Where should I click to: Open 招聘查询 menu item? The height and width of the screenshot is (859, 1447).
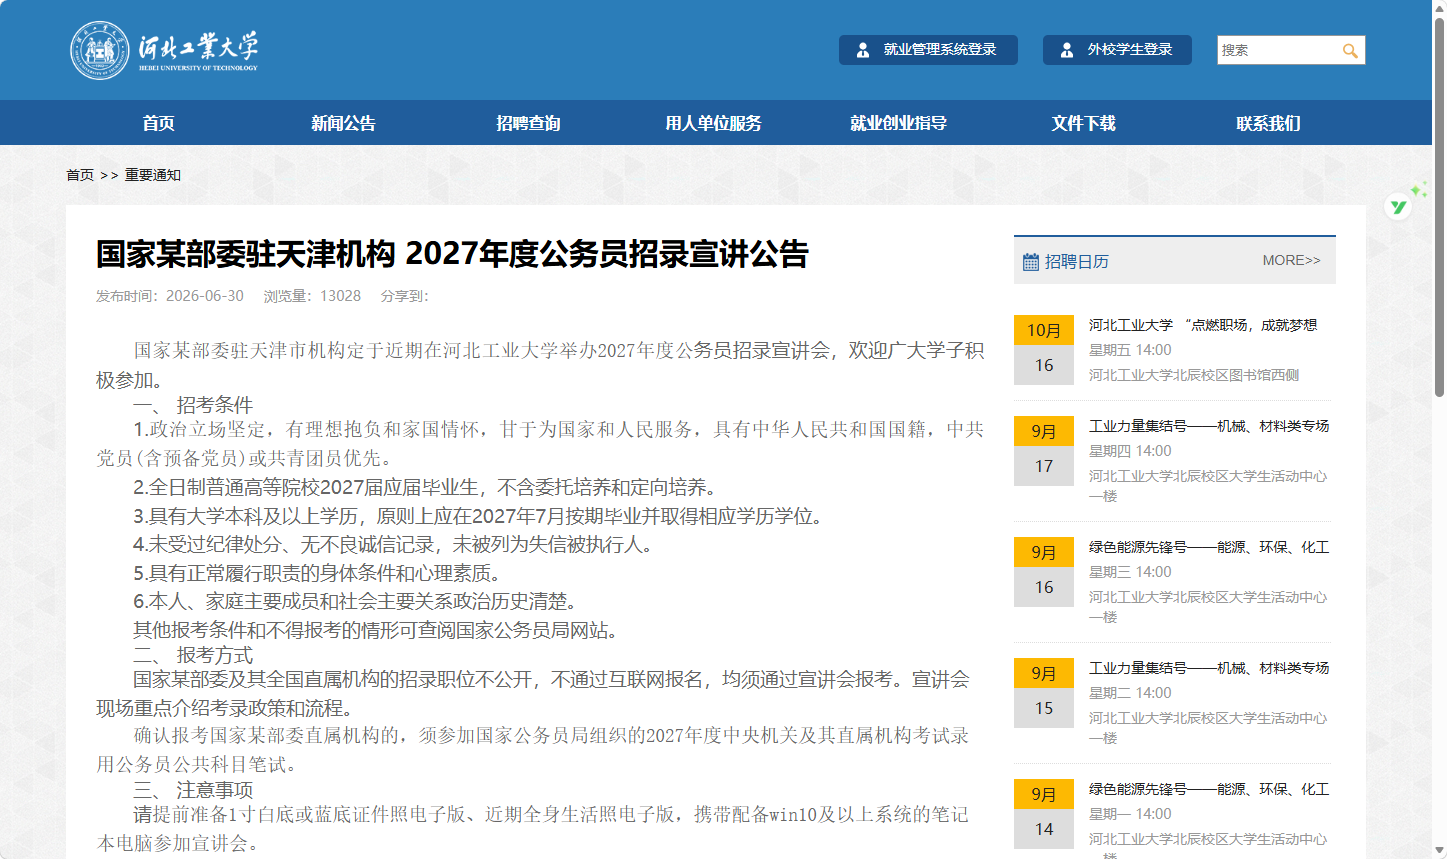tap(528, 123)
